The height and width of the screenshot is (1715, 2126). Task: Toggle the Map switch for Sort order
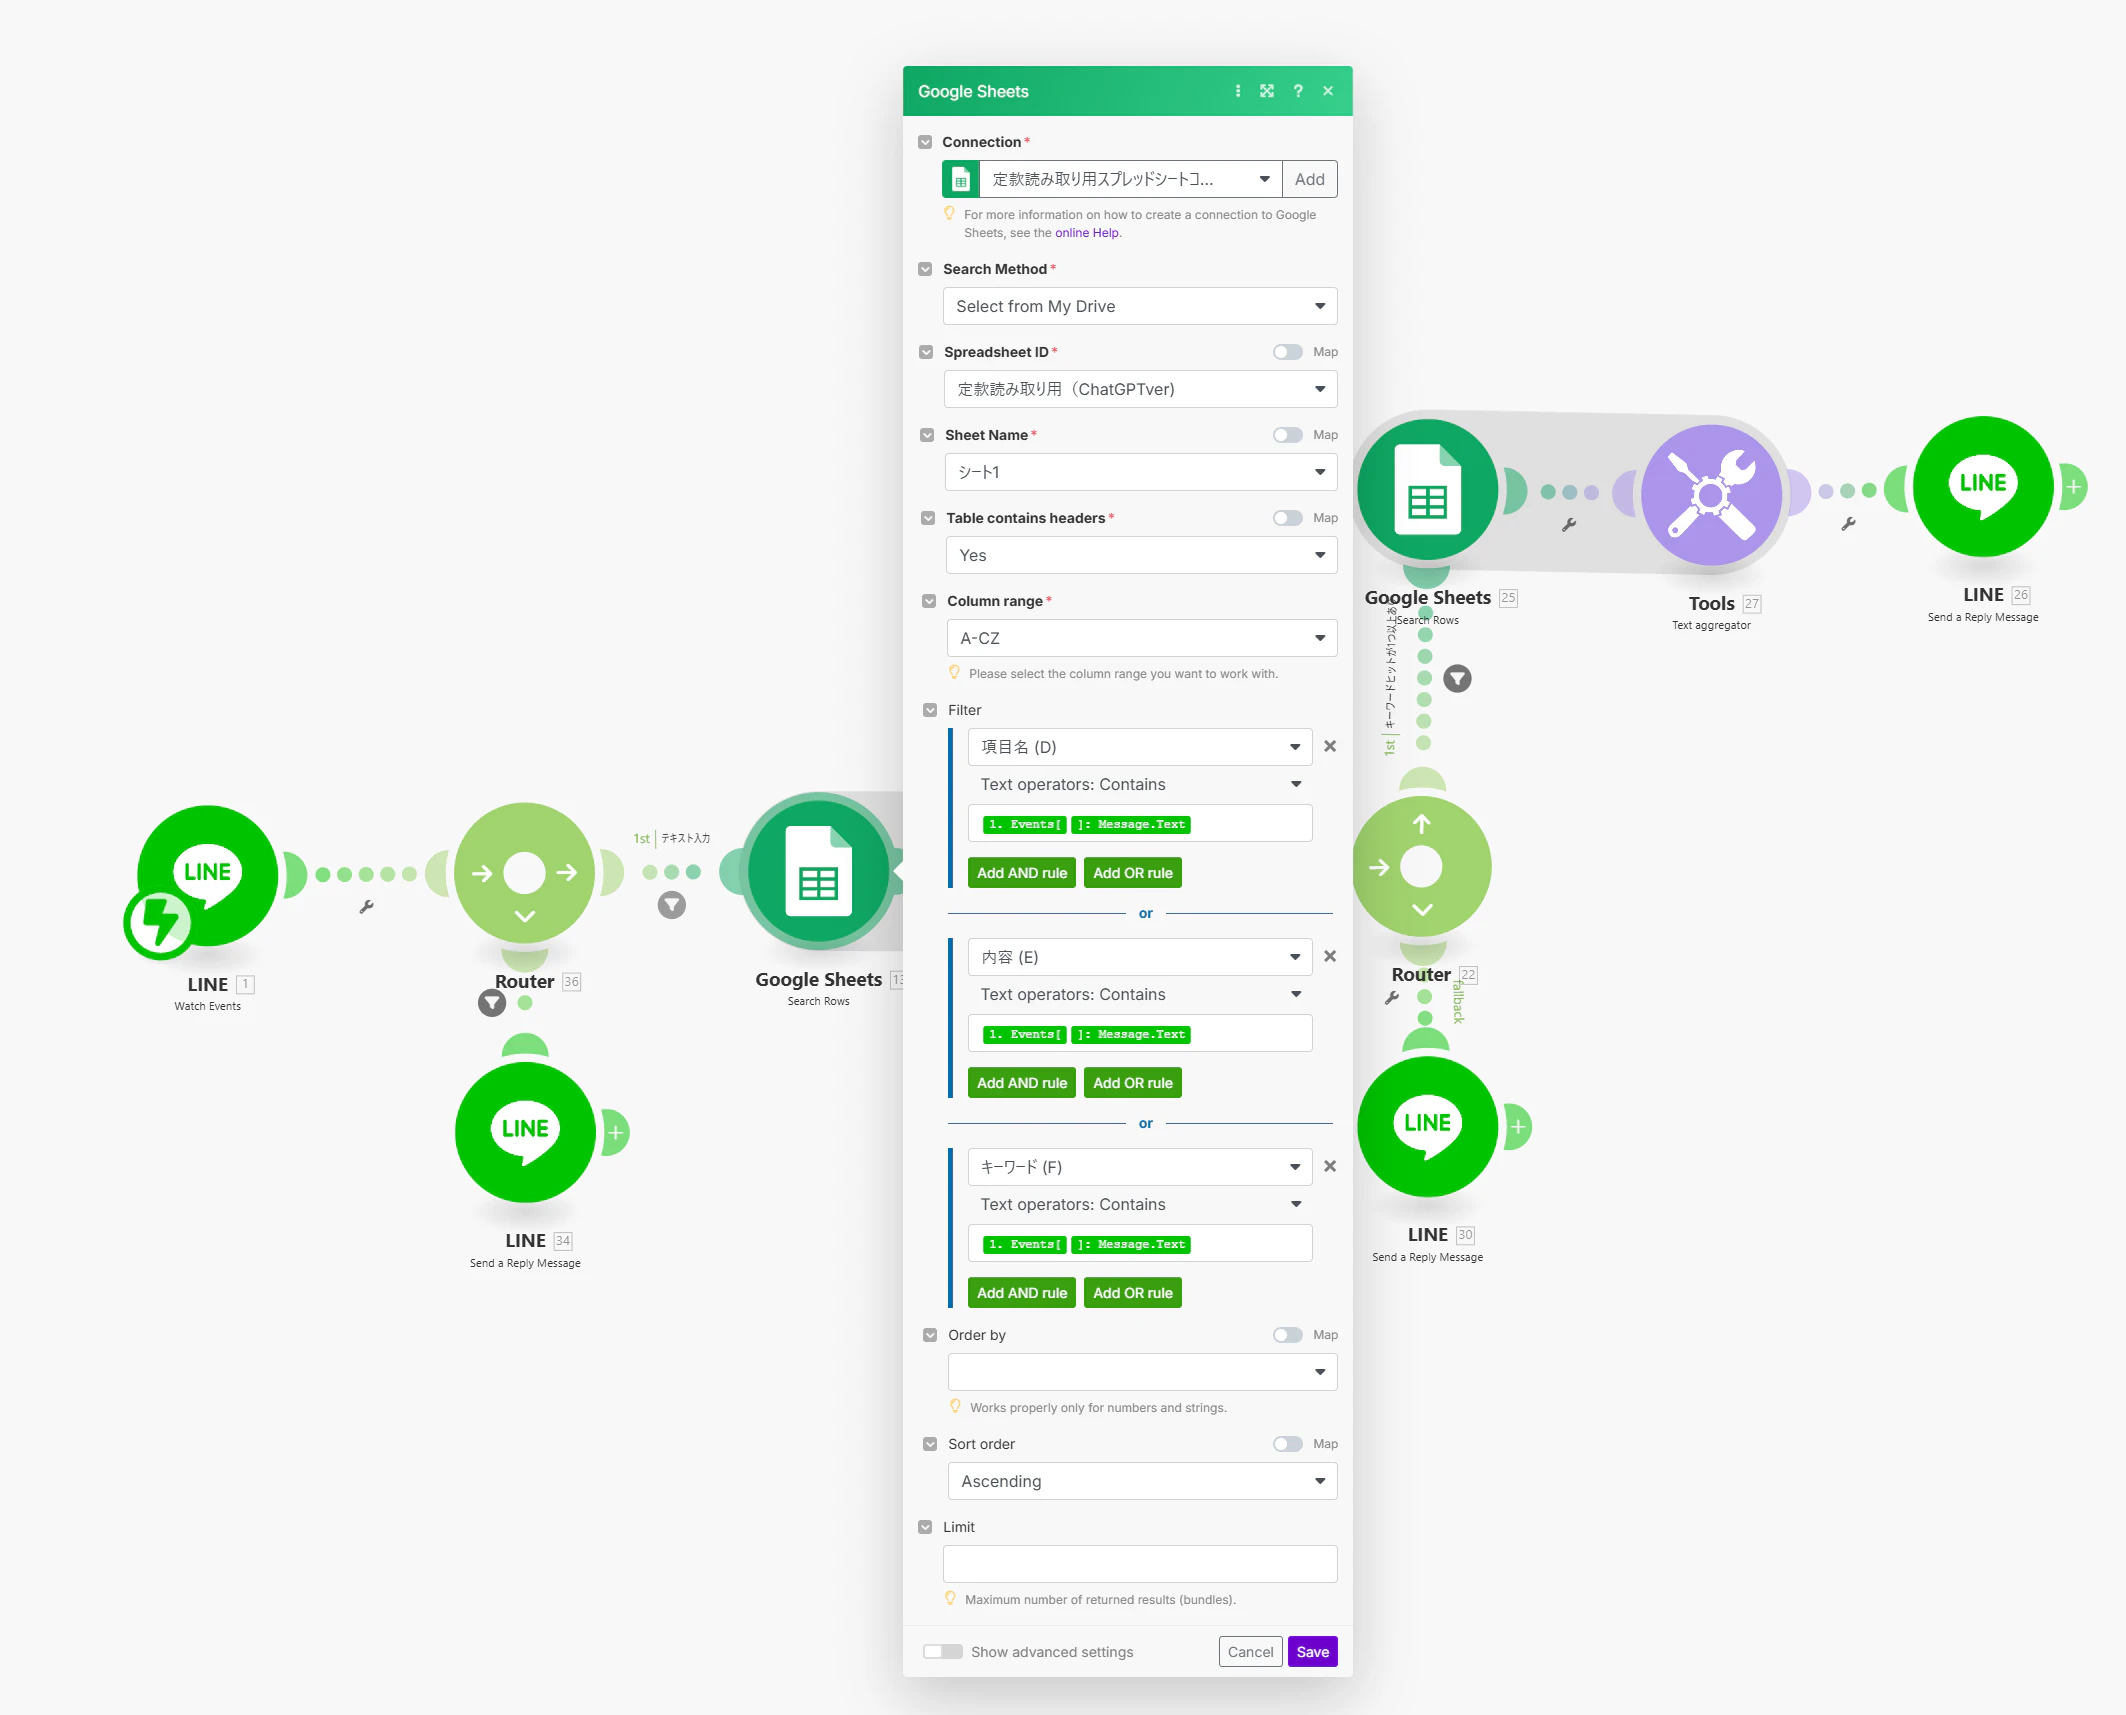coord(1288,1444)
